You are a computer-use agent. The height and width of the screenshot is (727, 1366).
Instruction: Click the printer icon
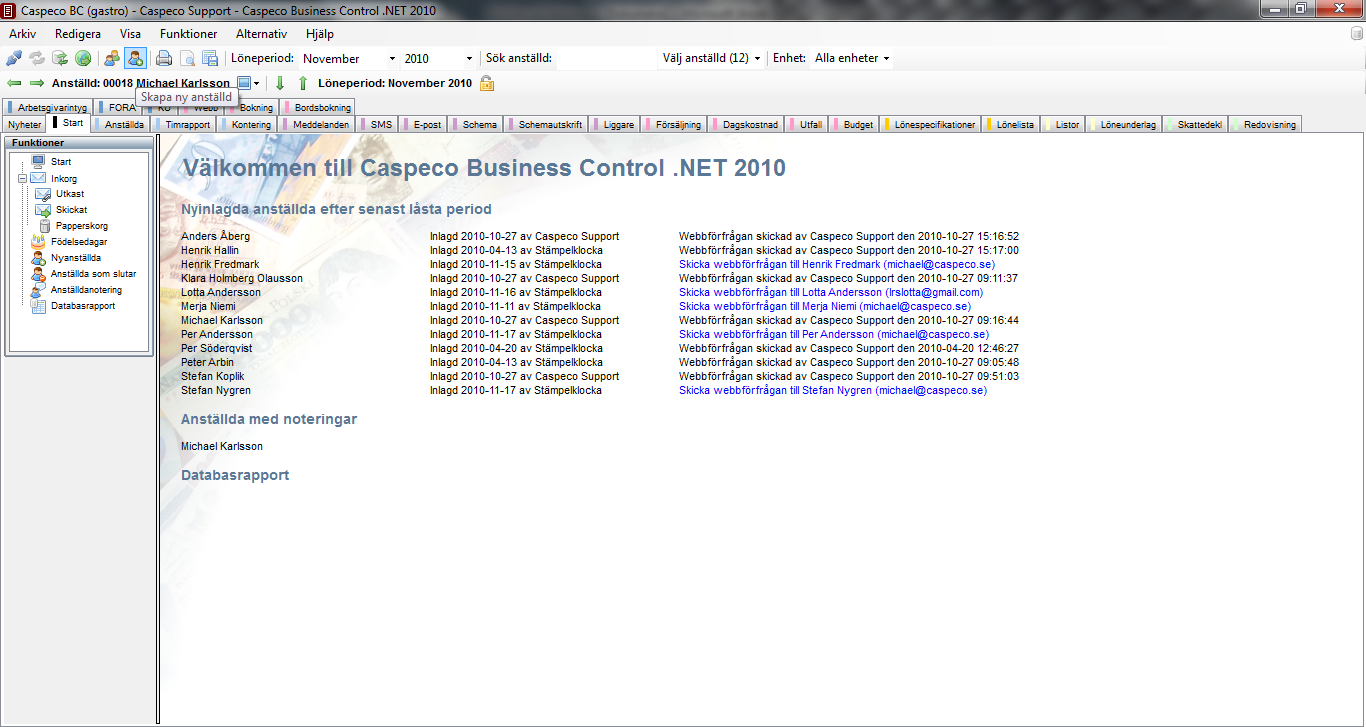pyautogui.click(x=164, y=58)
